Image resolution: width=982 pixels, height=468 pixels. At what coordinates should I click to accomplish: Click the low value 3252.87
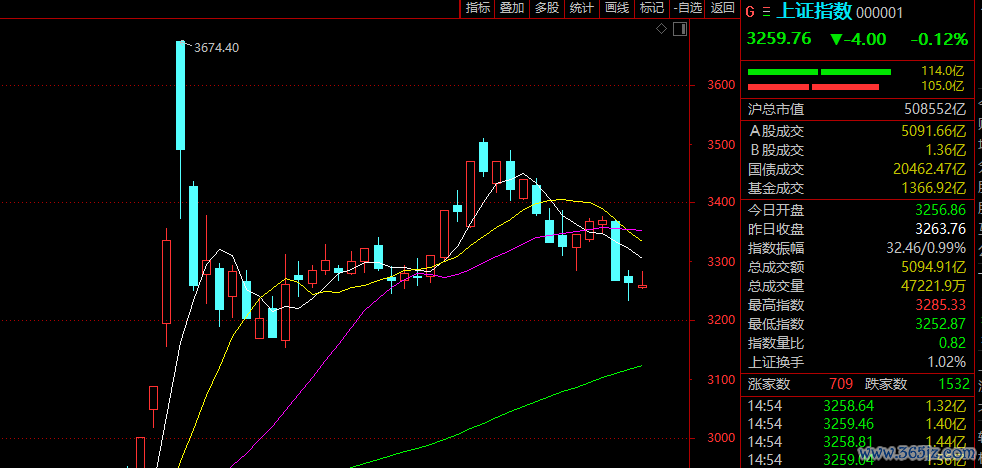(941, 325)
